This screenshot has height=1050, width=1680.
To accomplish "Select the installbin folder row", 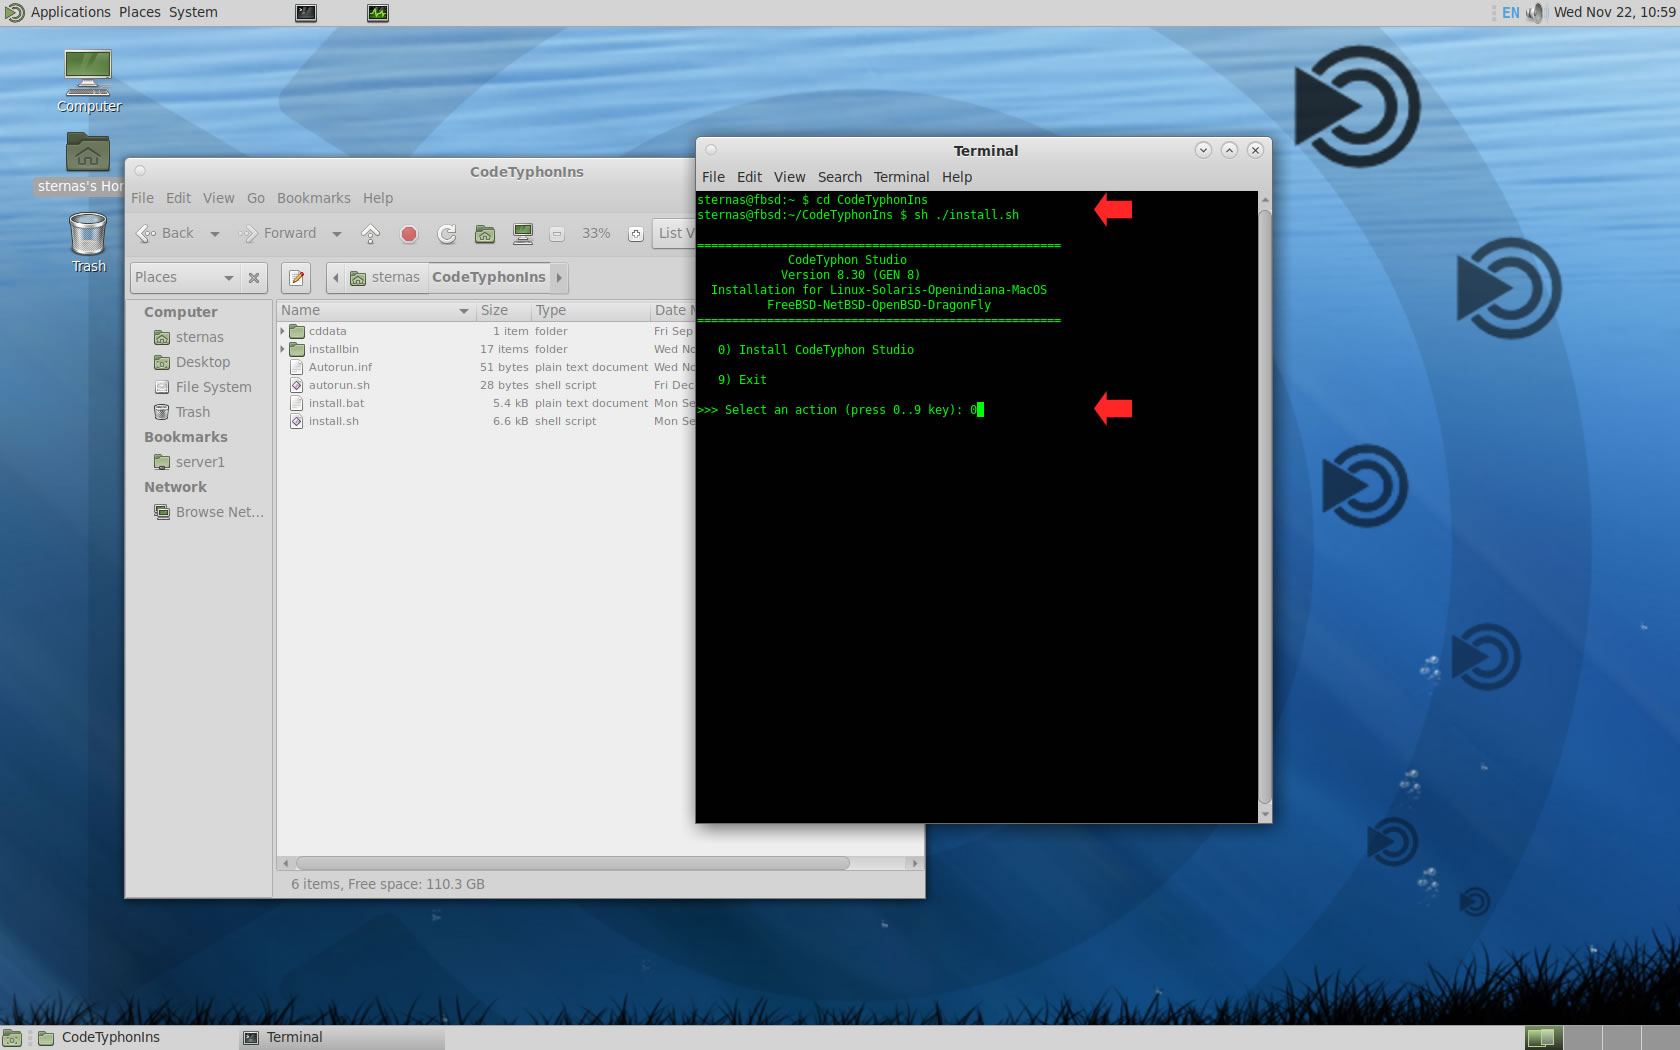I will point(486,349).
